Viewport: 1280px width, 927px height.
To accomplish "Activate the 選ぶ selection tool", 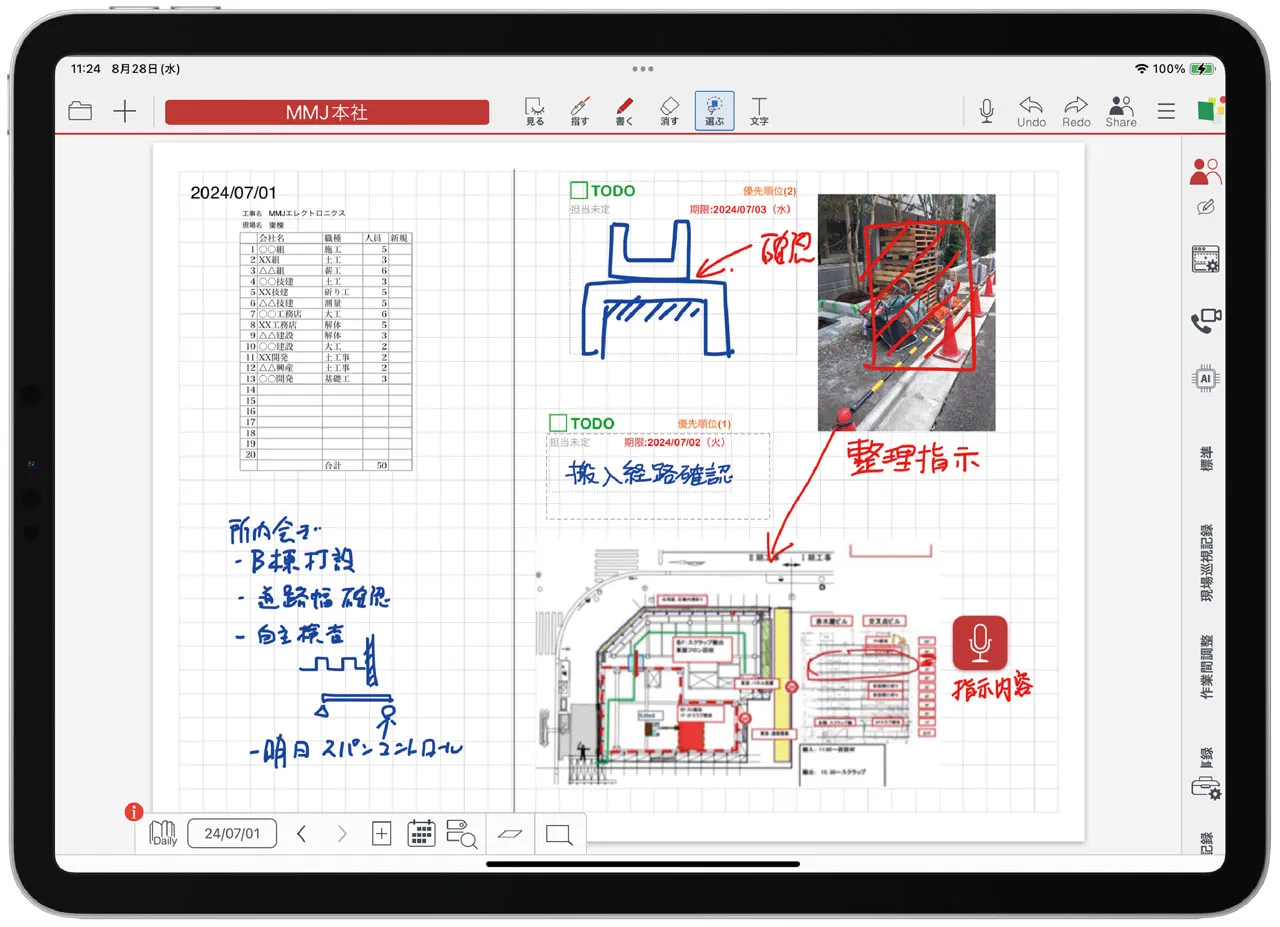I will 714,111.
